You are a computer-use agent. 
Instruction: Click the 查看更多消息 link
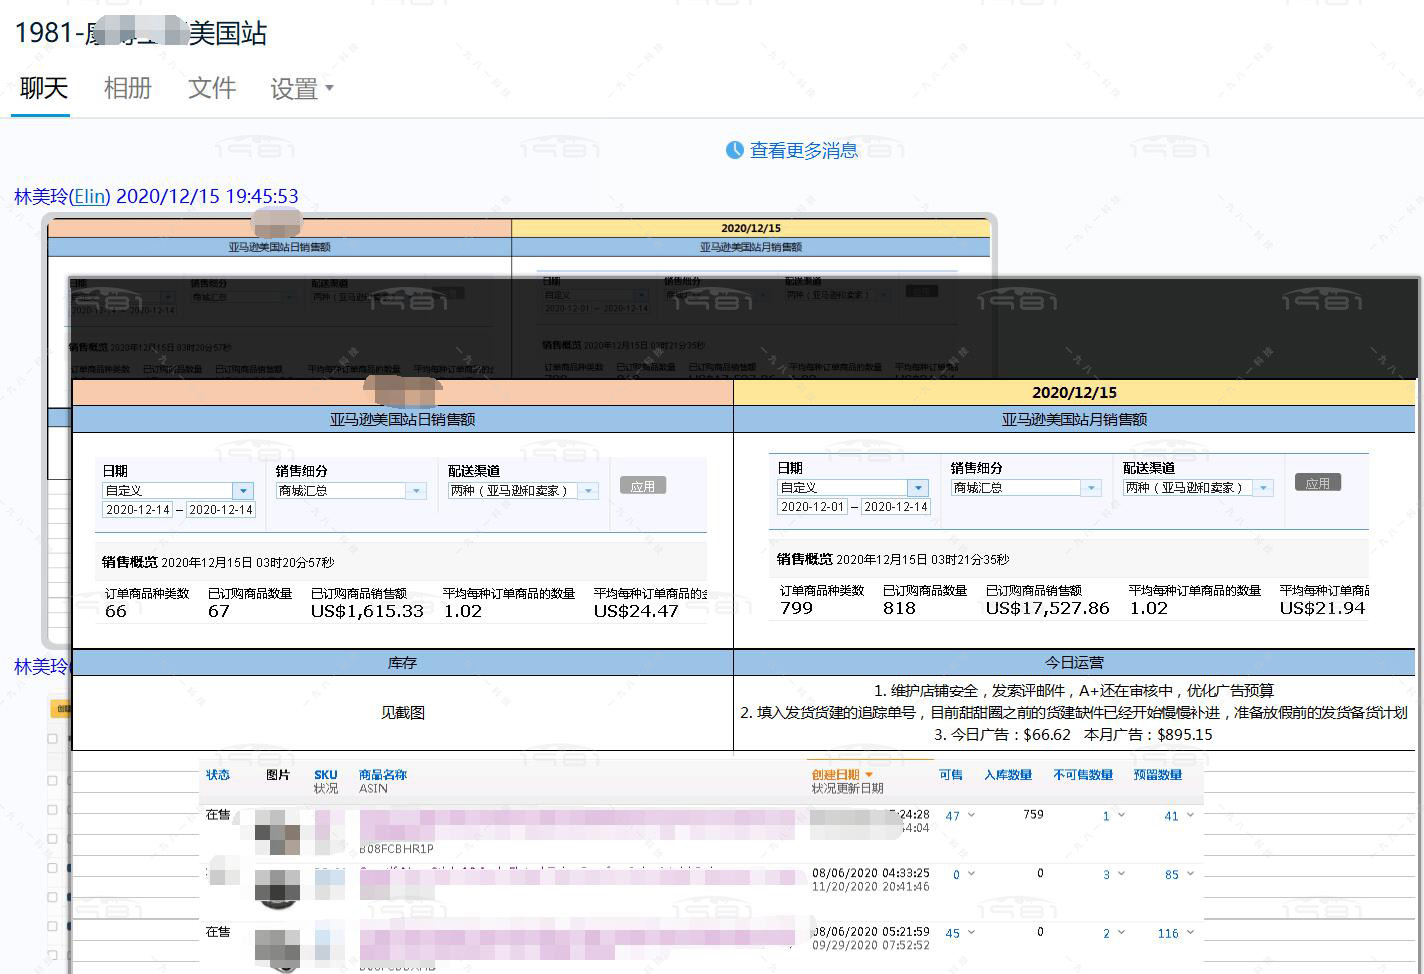coord(804,150)
